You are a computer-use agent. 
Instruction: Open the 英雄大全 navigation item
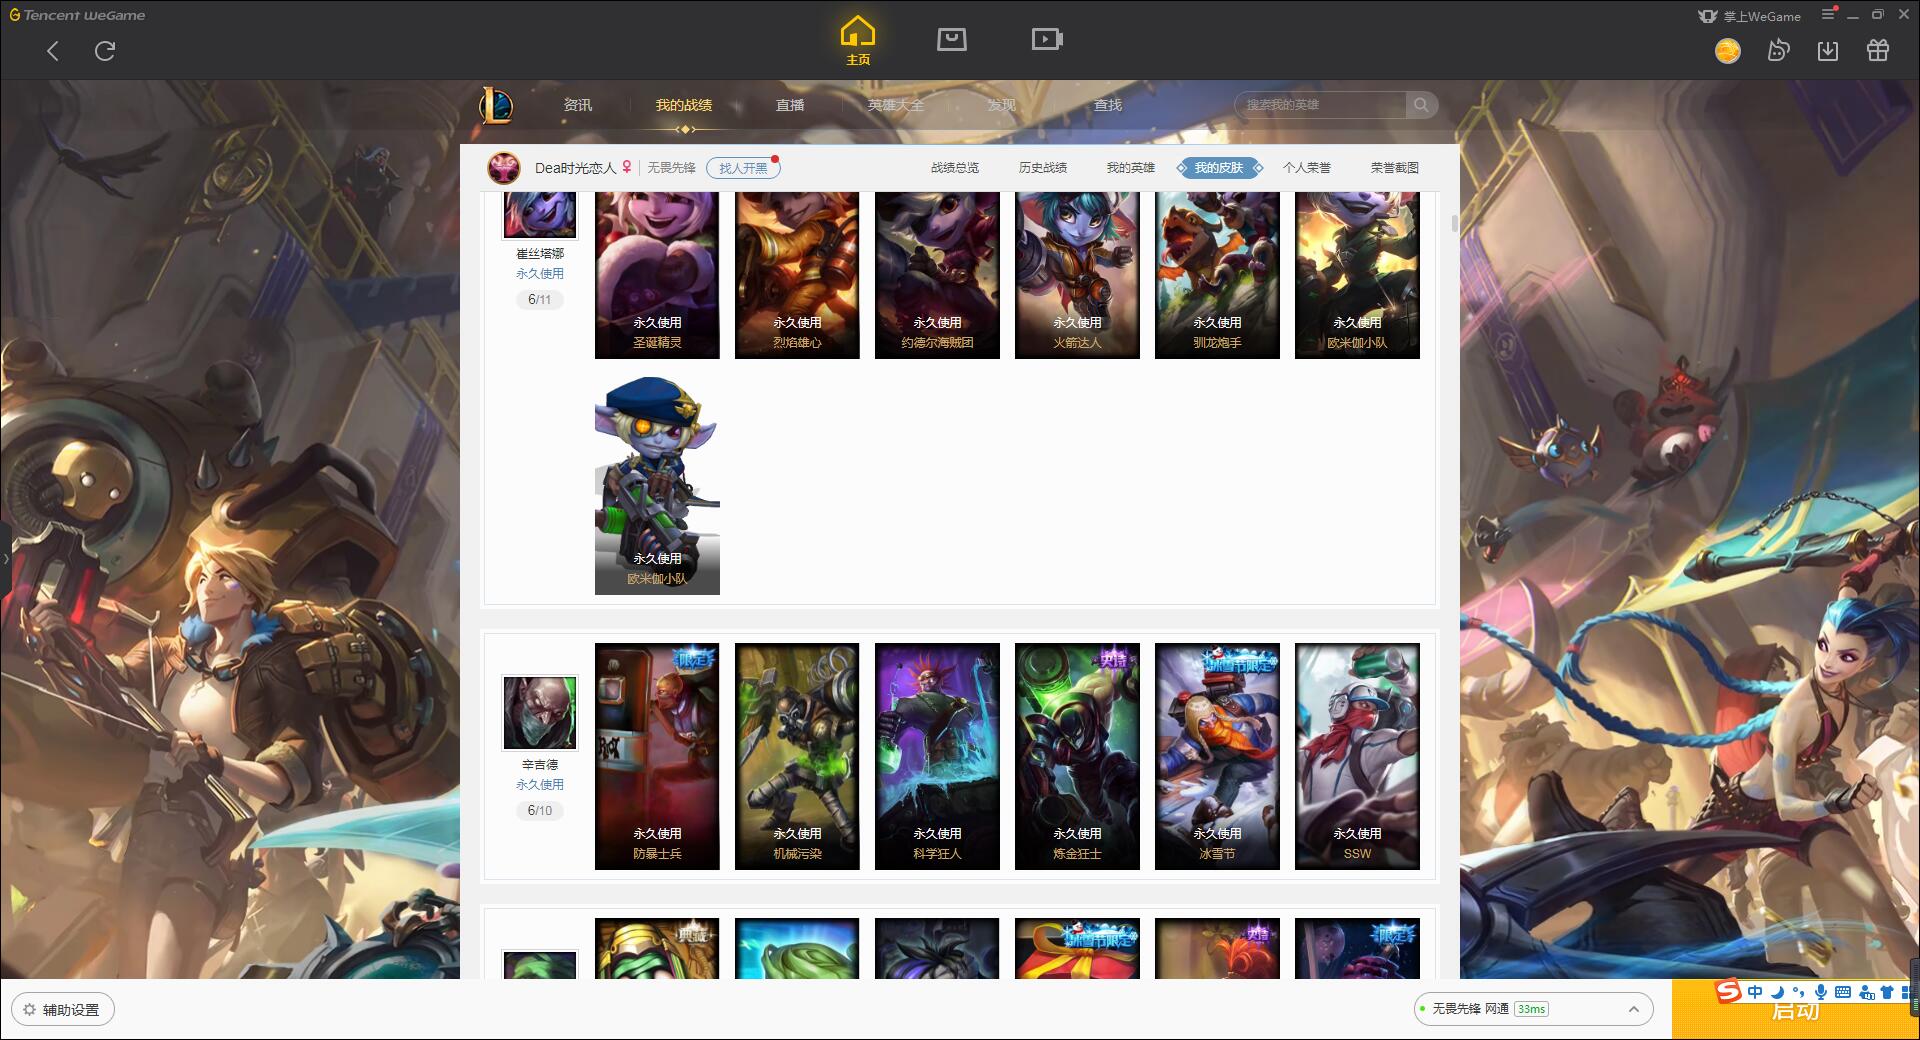(x=896, y=105)
